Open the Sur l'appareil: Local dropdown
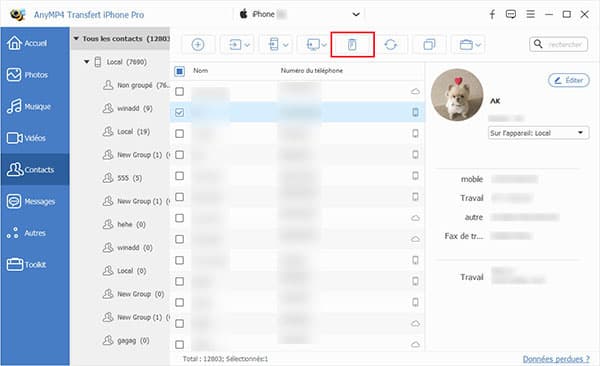Viewport: 600px width, 366px height. (538, 133)
